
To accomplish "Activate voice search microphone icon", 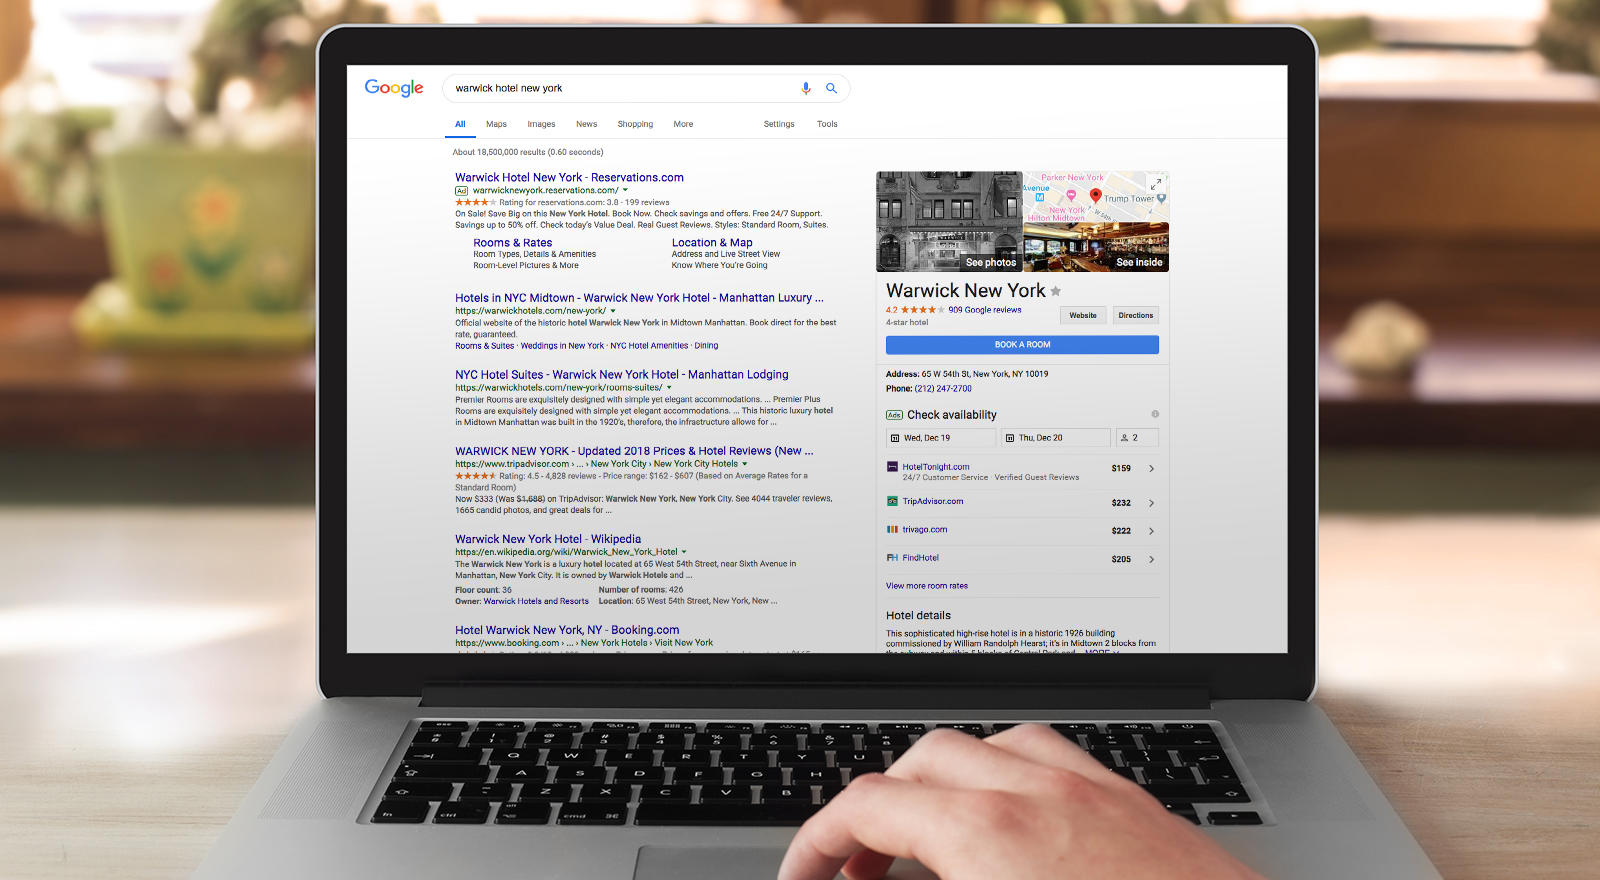I will [x=806, y=88].
